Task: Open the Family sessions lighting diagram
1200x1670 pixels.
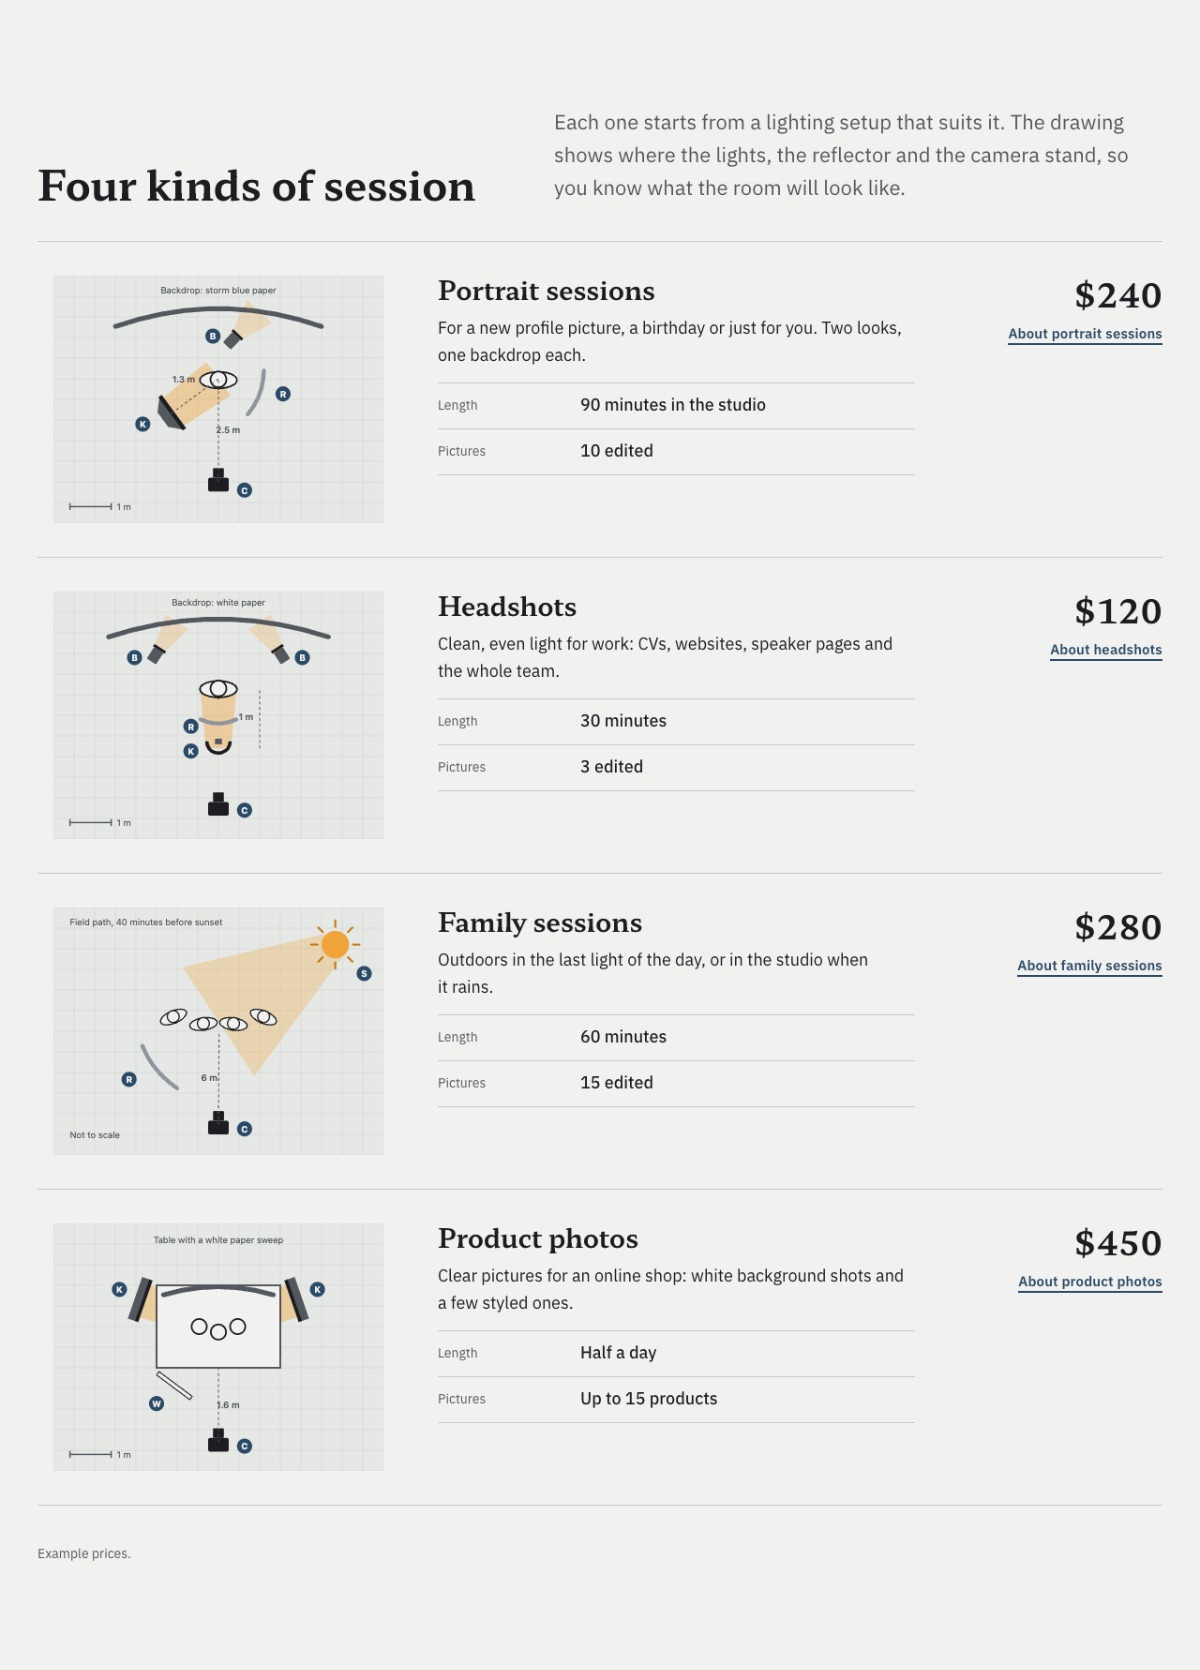Action: tap(218, 1031)
